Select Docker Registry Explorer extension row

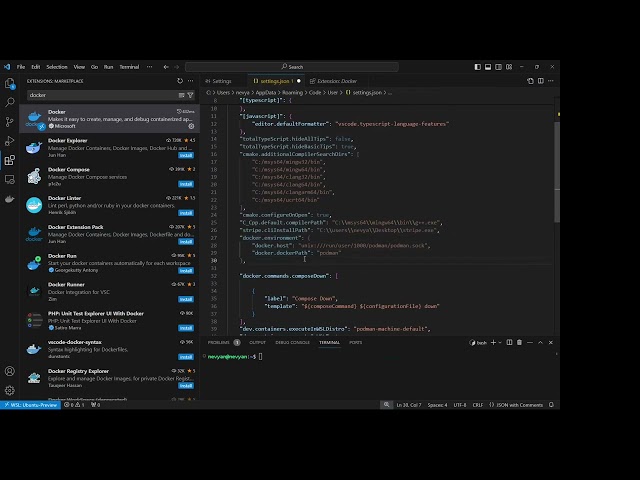[x=109, y=378]
